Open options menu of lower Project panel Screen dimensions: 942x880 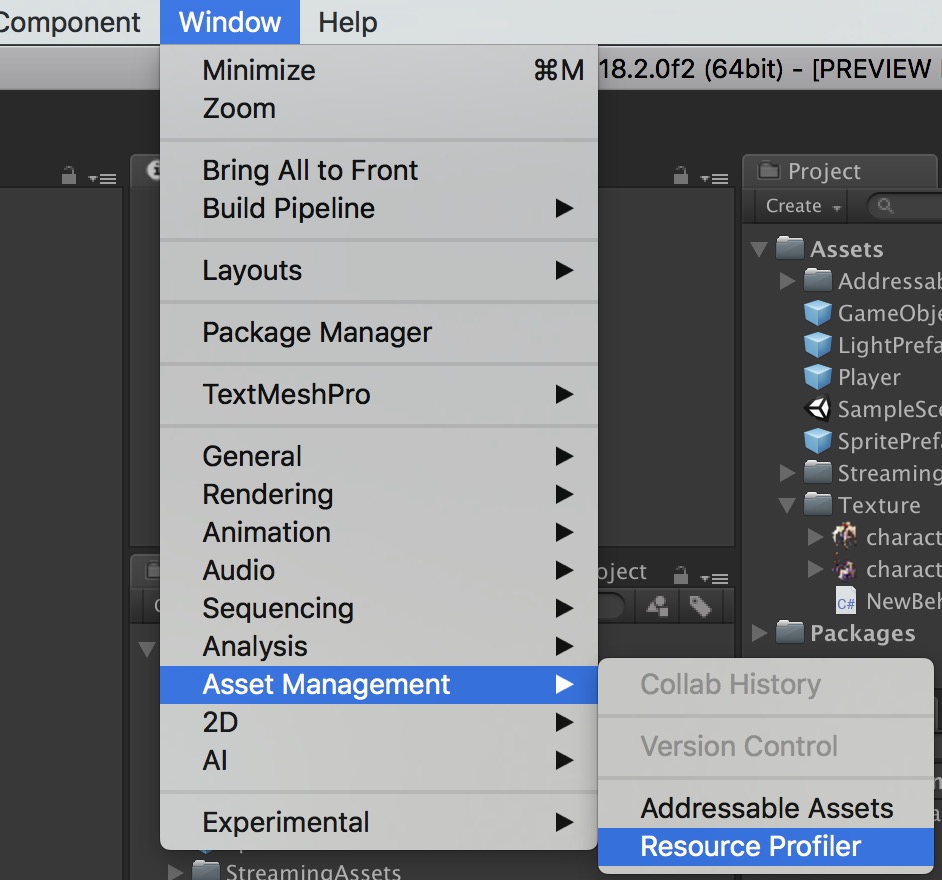click(x=714, y=578)
